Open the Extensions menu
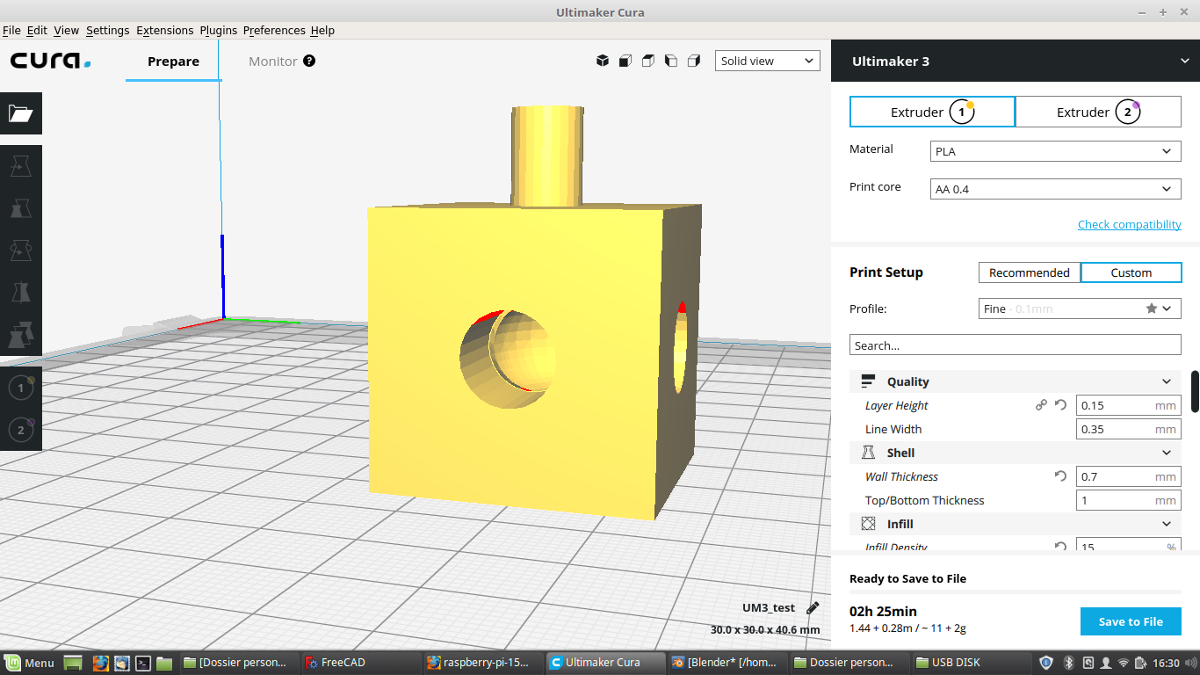 tap(165, 30)
